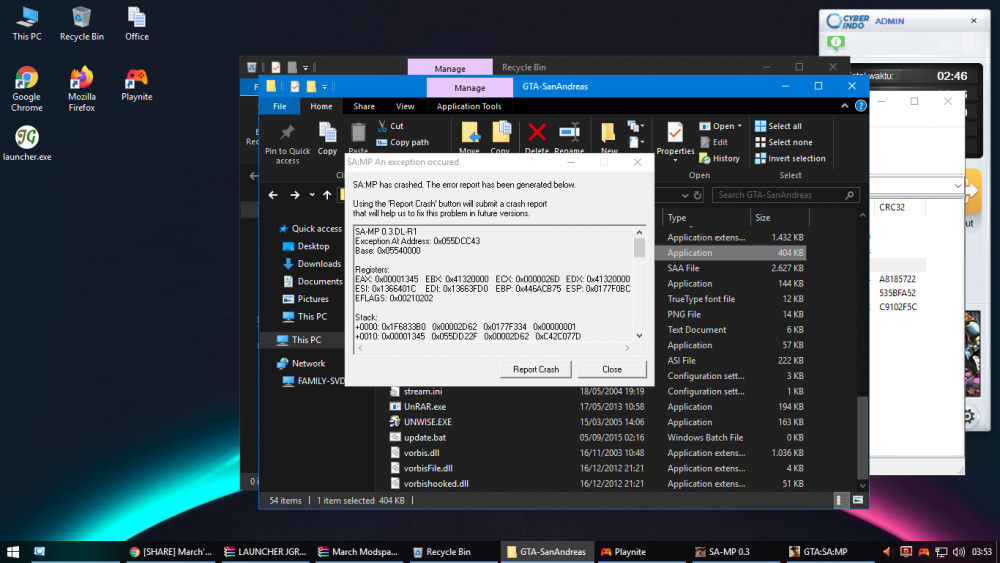The image size is (1000, 563).
Task: Click Invert selection in ribbon
Action: (790, 158)
